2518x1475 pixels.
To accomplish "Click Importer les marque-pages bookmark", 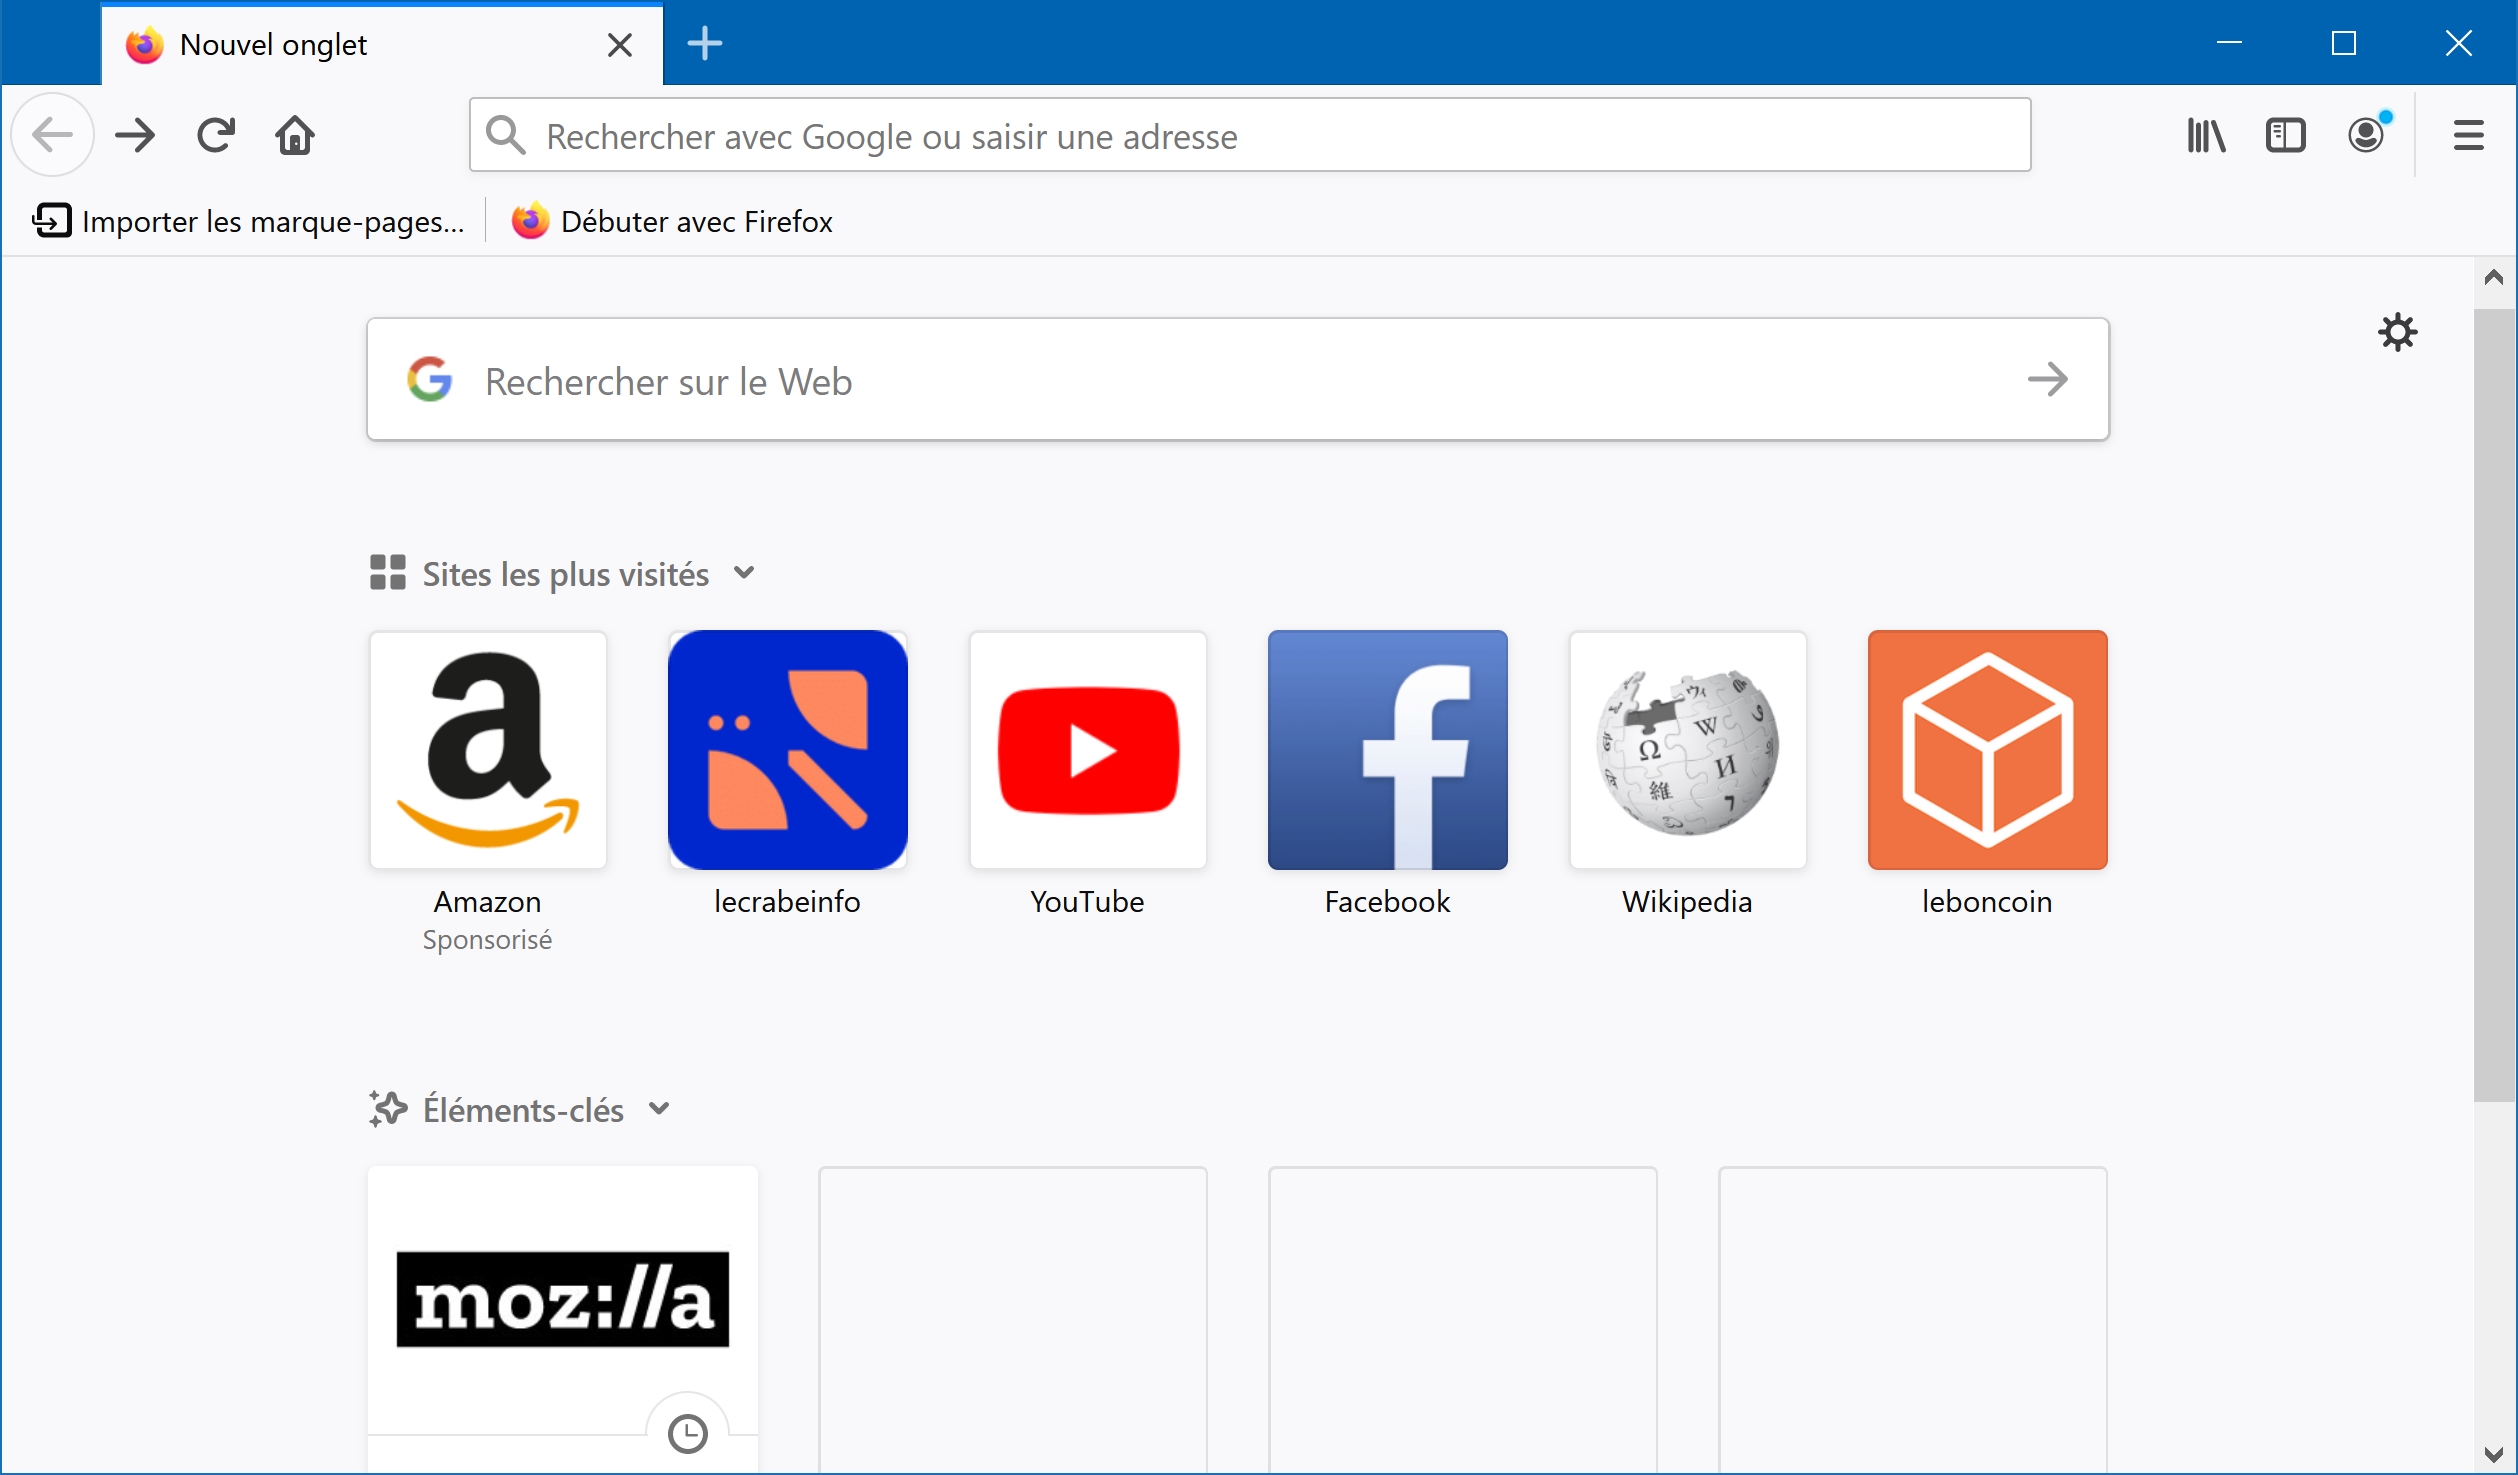I will (x=250, y=221).
